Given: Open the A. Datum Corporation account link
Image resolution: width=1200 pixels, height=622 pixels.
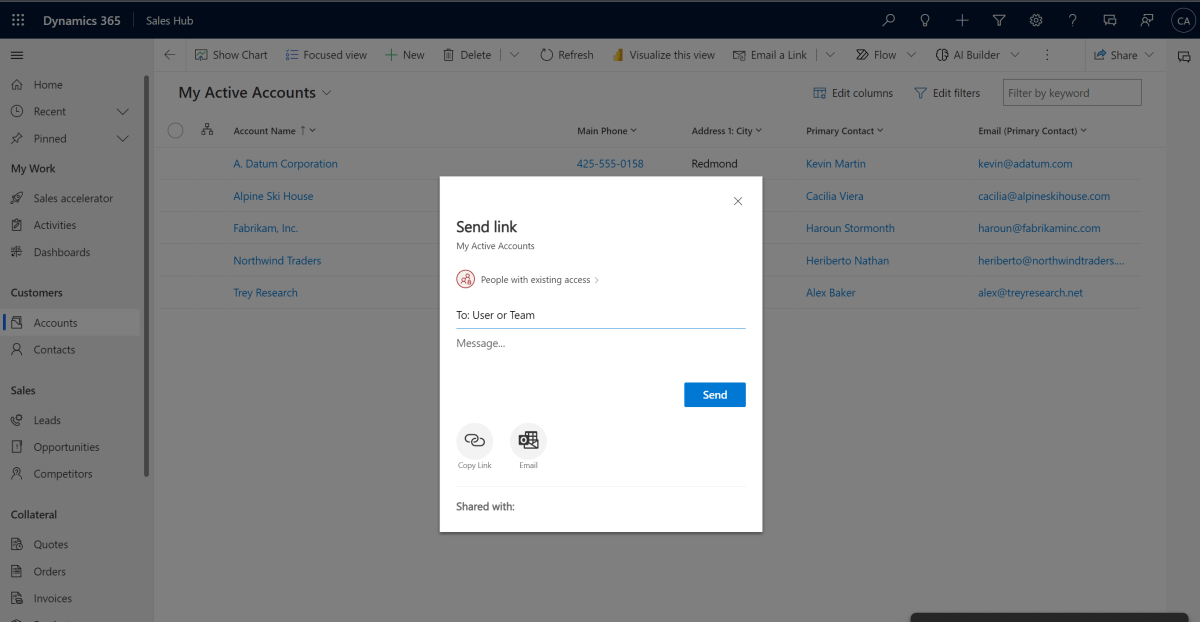Looking at the screenshot, I should pyautogui.click(x=286, y=163).
